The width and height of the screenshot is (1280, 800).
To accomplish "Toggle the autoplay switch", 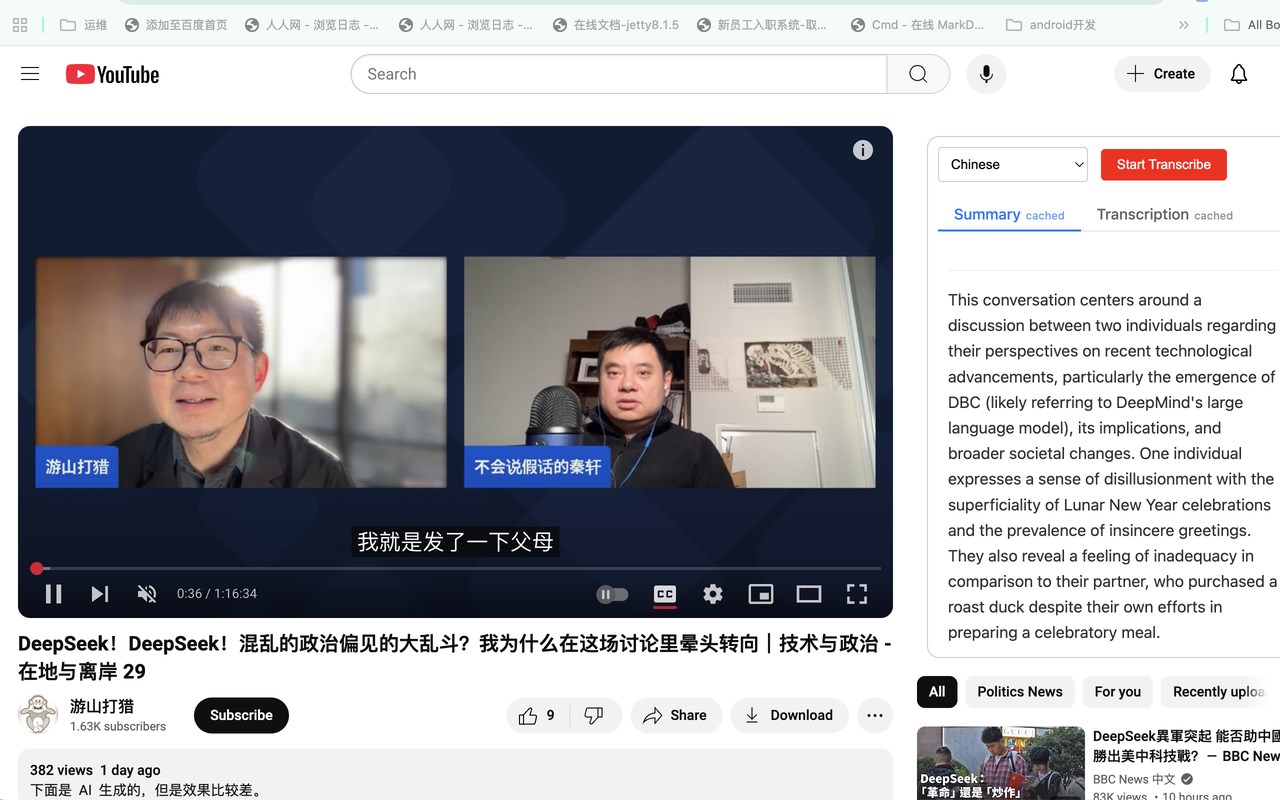I will 613,594.
